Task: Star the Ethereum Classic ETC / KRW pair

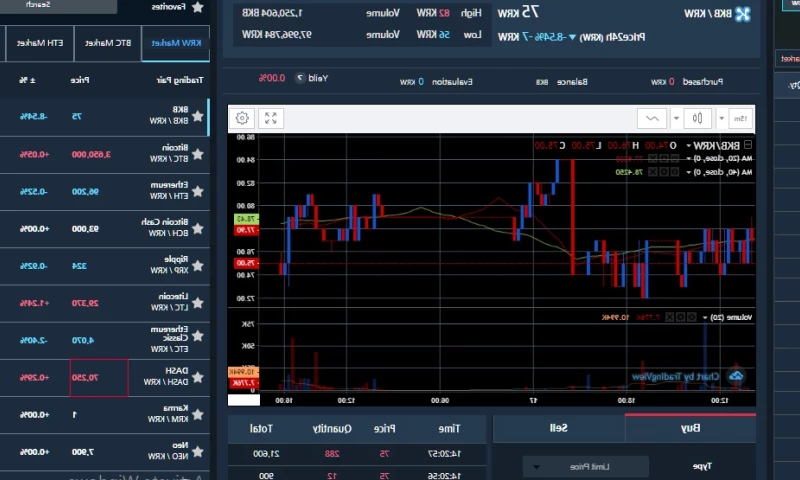Action: 198,336
